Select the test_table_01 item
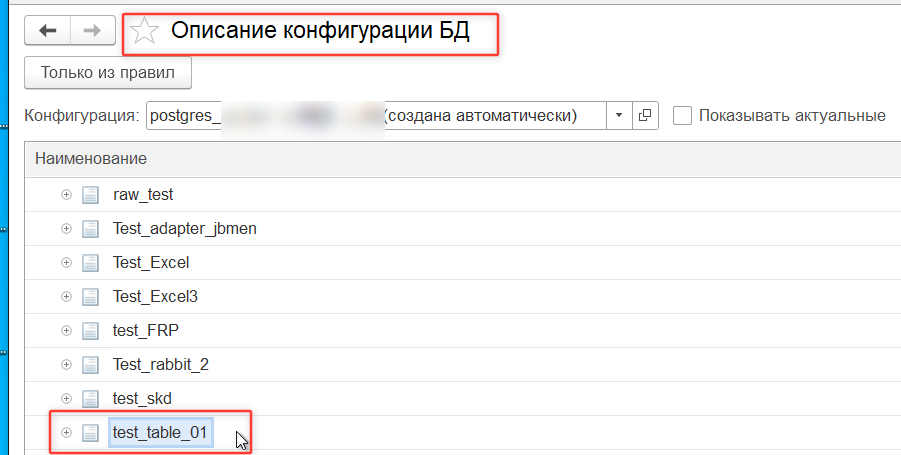 point(160,433)
